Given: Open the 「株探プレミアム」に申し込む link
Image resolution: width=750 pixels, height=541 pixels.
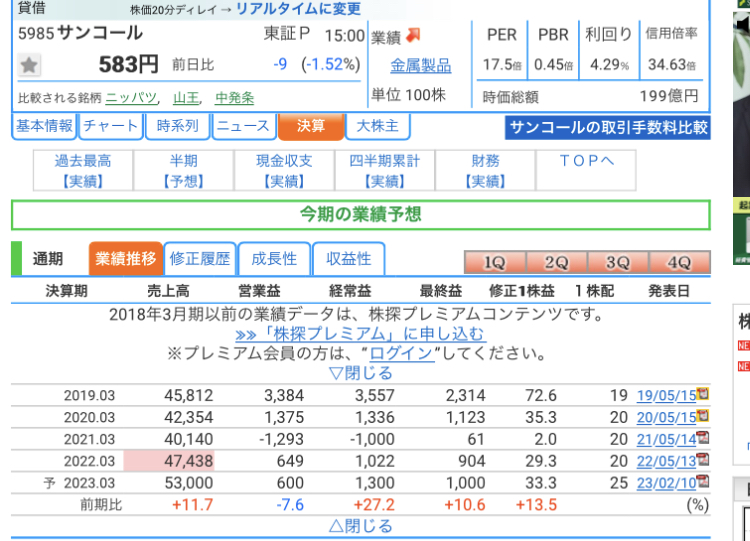Looking at the screenshot, I should [361, 334].
